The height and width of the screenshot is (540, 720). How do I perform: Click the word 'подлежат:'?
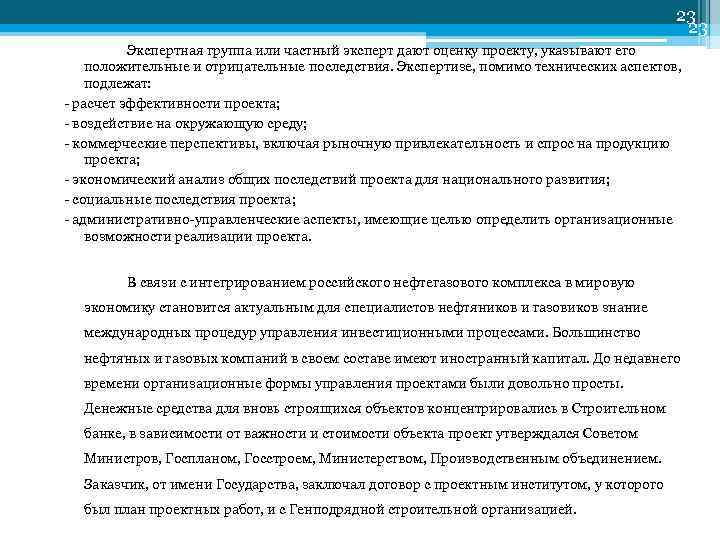[117, 84]
